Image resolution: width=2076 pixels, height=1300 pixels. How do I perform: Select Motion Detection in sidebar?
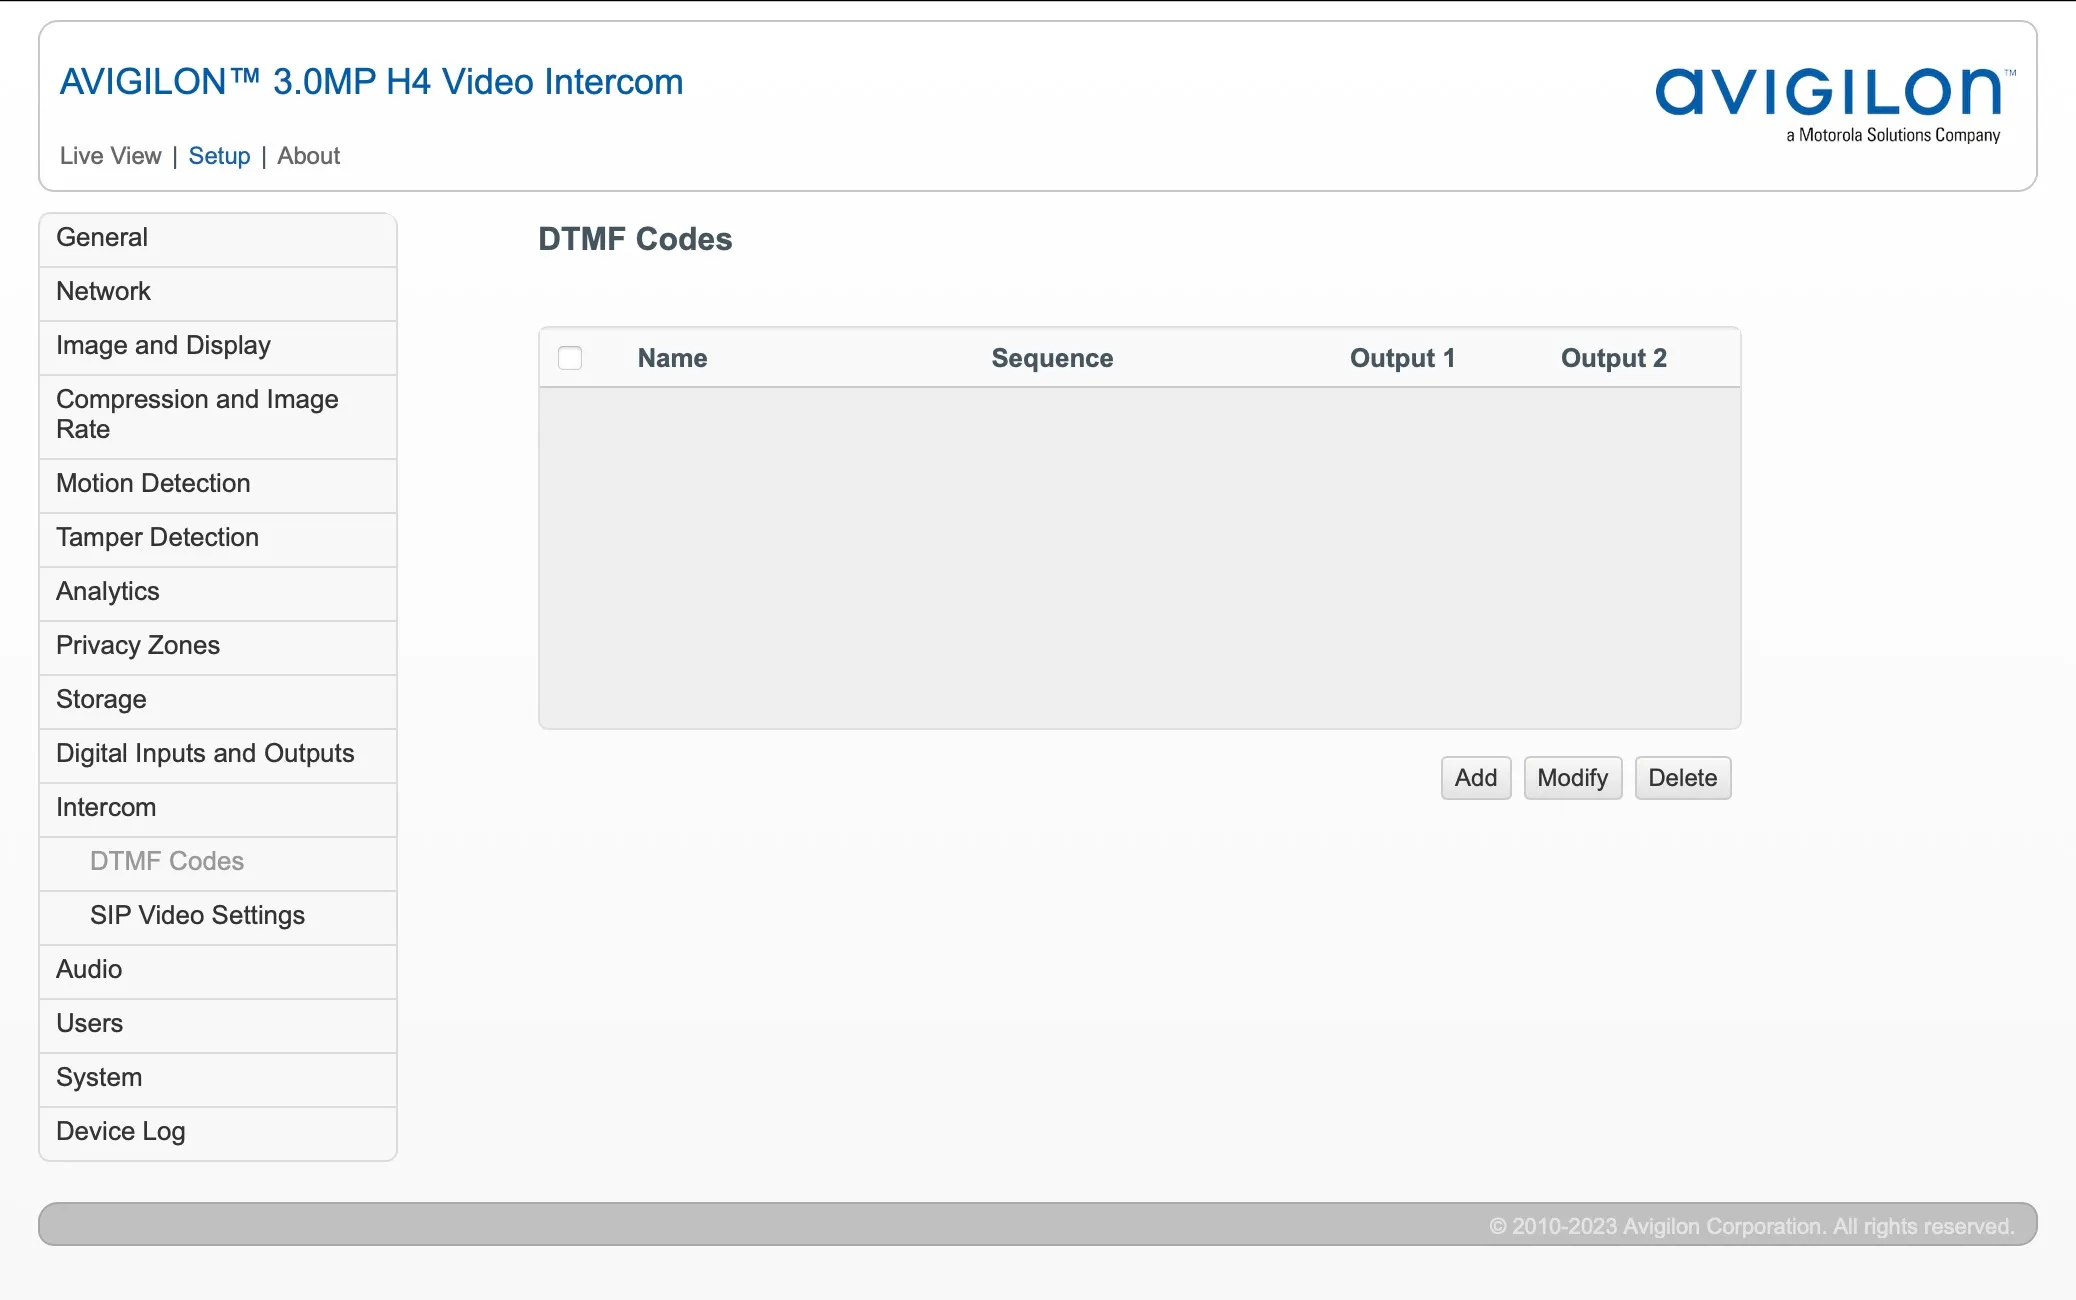pos(218,484)
